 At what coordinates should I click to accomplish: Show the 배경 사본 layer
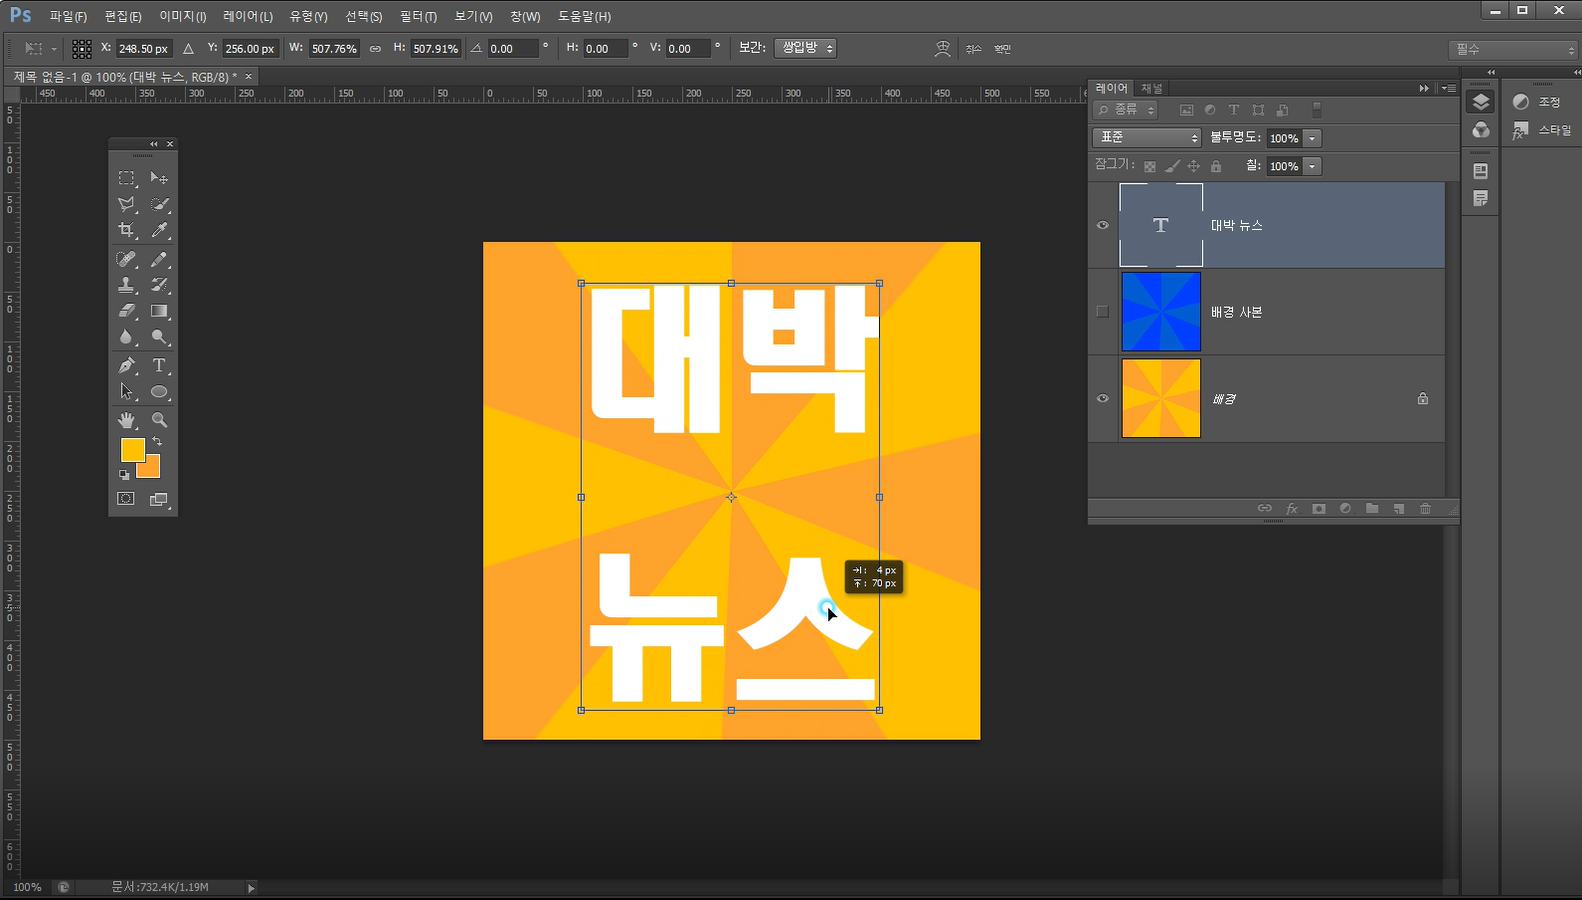(x=1103, y=311)
